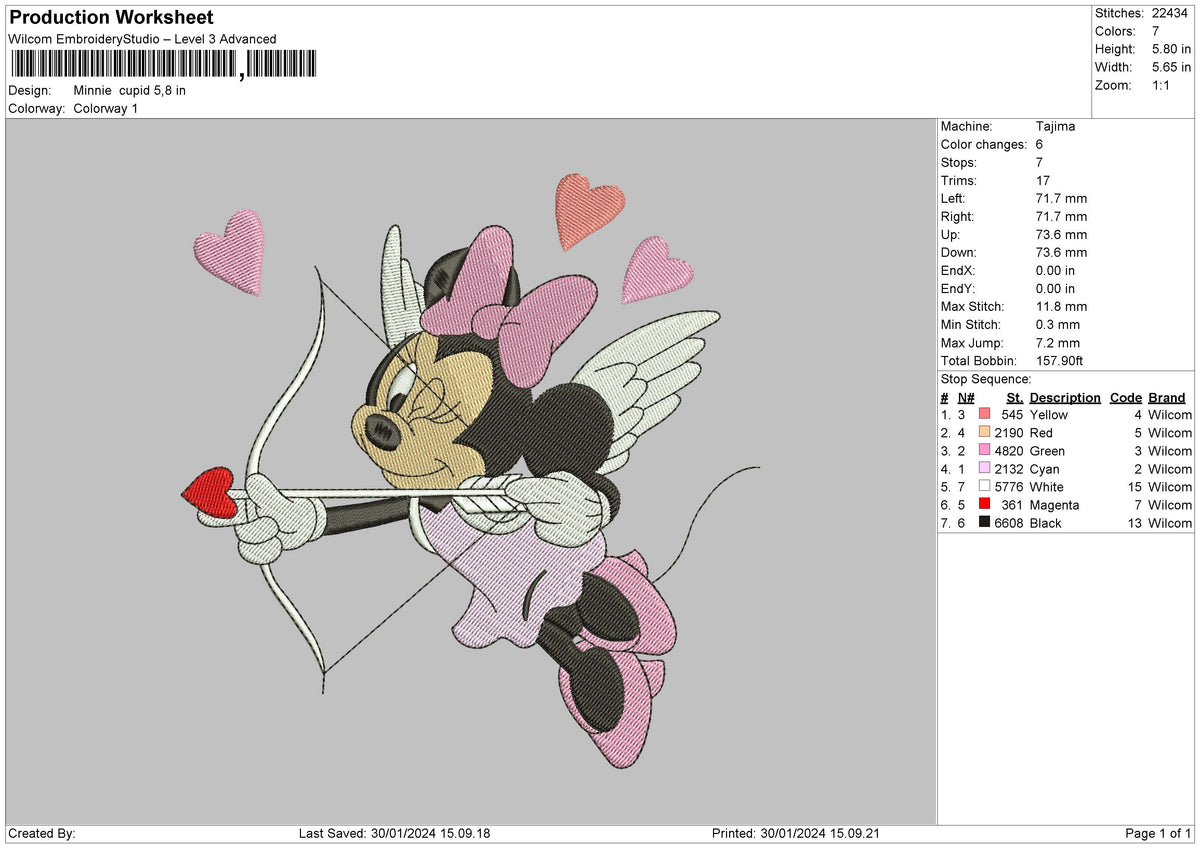
Task: Select the design name "Minnie cupid 5,8 in"
Action: click(130, 90)
